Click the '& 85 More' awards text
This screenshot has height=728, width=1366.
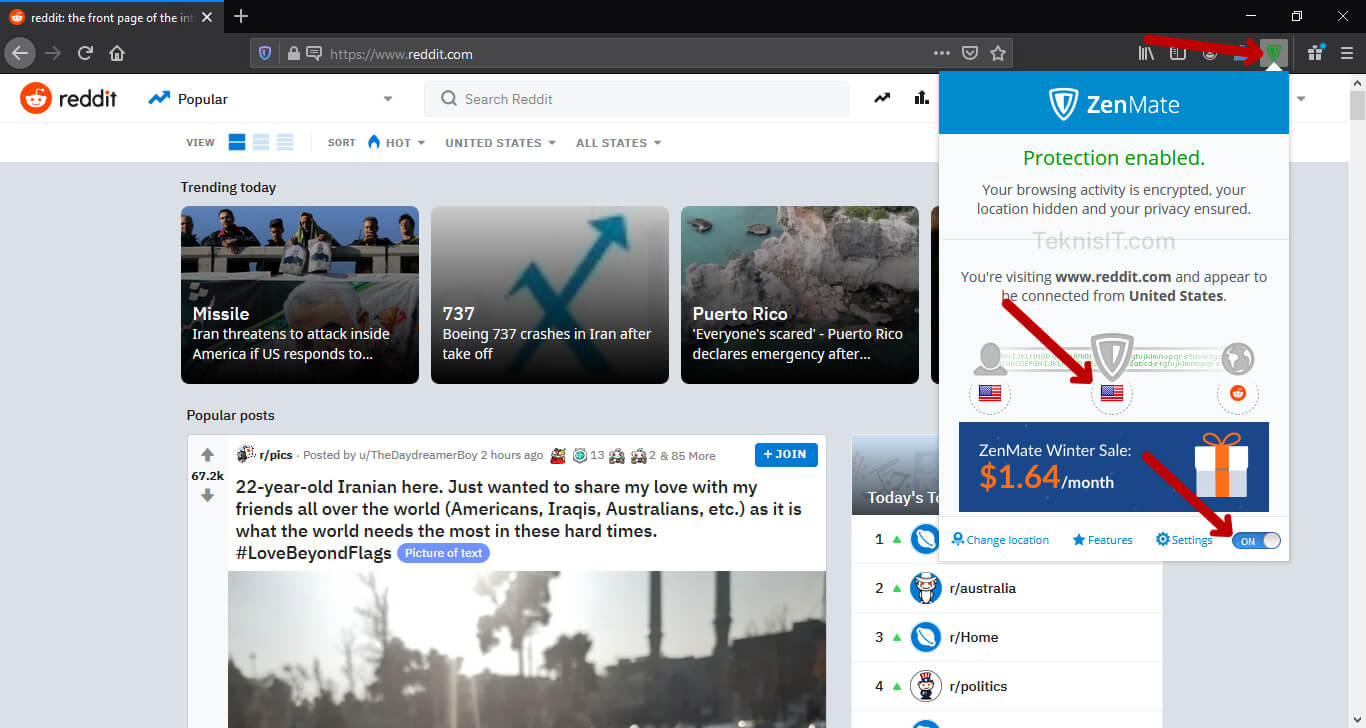pyautogui.click(x=688, y=455)
